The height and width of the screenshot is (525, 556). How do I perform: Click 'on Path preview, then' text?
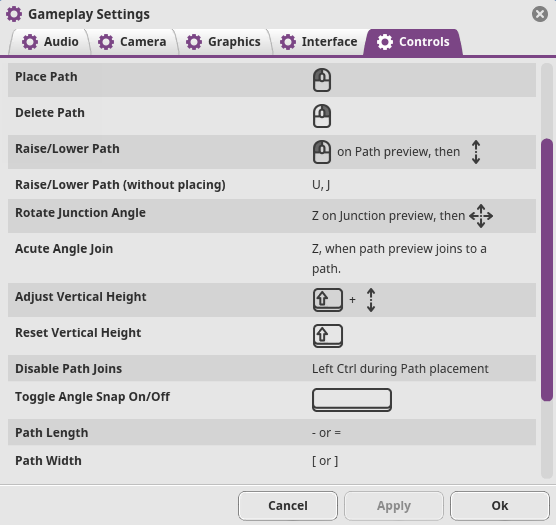[x=398, y=152]
